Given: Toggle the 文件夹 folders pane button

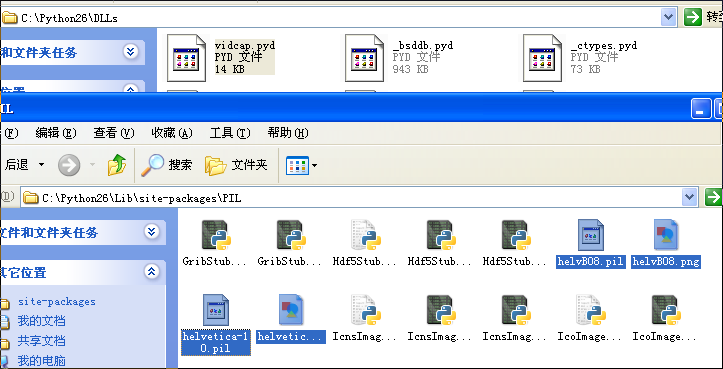Looking at the screenshot, I should coord(236,165).
